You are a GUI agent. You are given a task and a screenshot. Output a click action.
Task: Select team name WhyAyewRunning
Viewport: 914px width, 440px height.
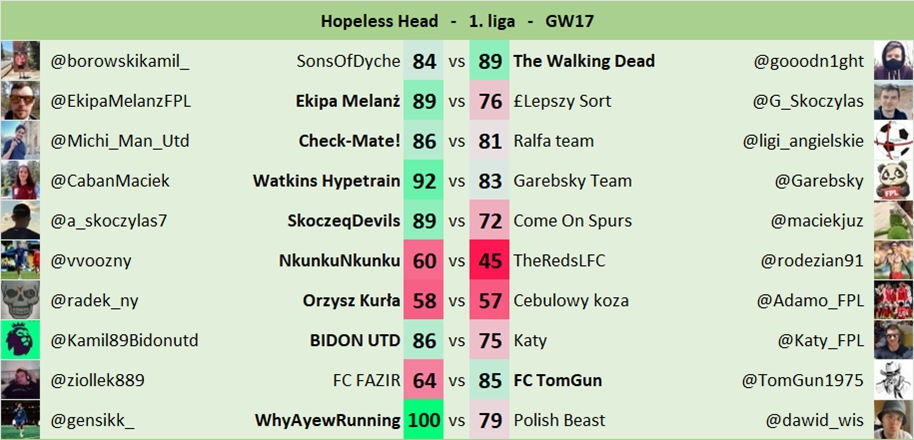click(x=327, y=420)
